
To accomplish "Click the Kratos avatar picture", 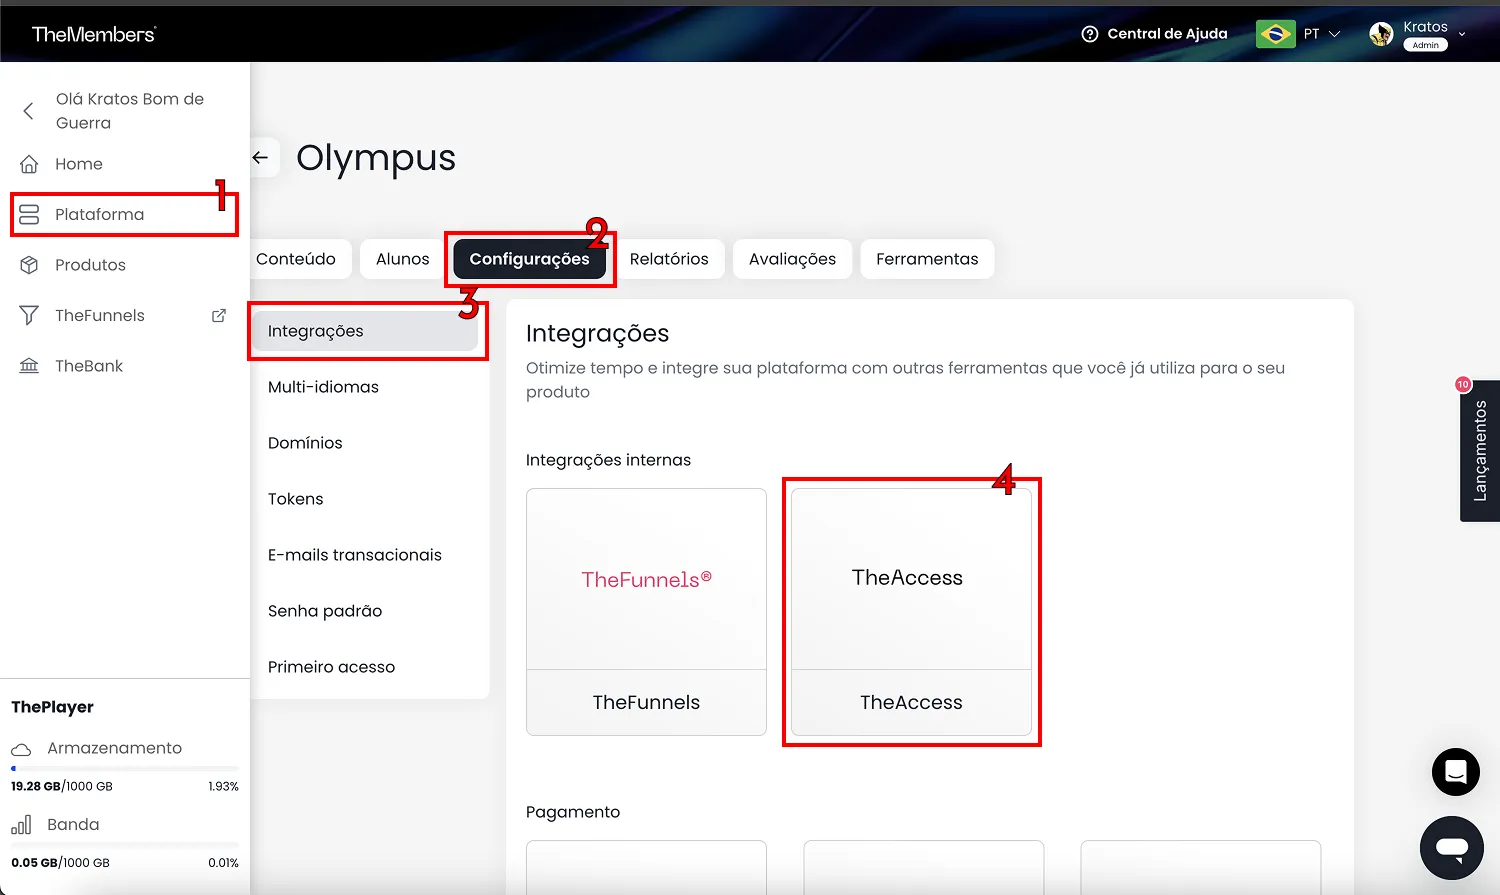I will (1381, 34).
